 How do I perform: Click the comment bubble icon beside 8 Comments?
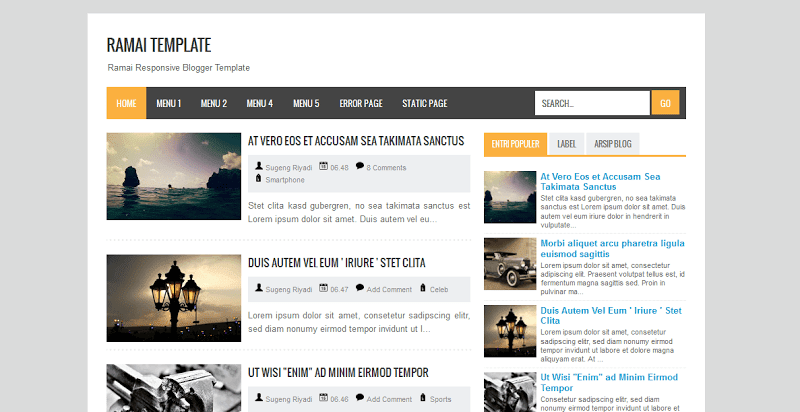pos(360,166)
